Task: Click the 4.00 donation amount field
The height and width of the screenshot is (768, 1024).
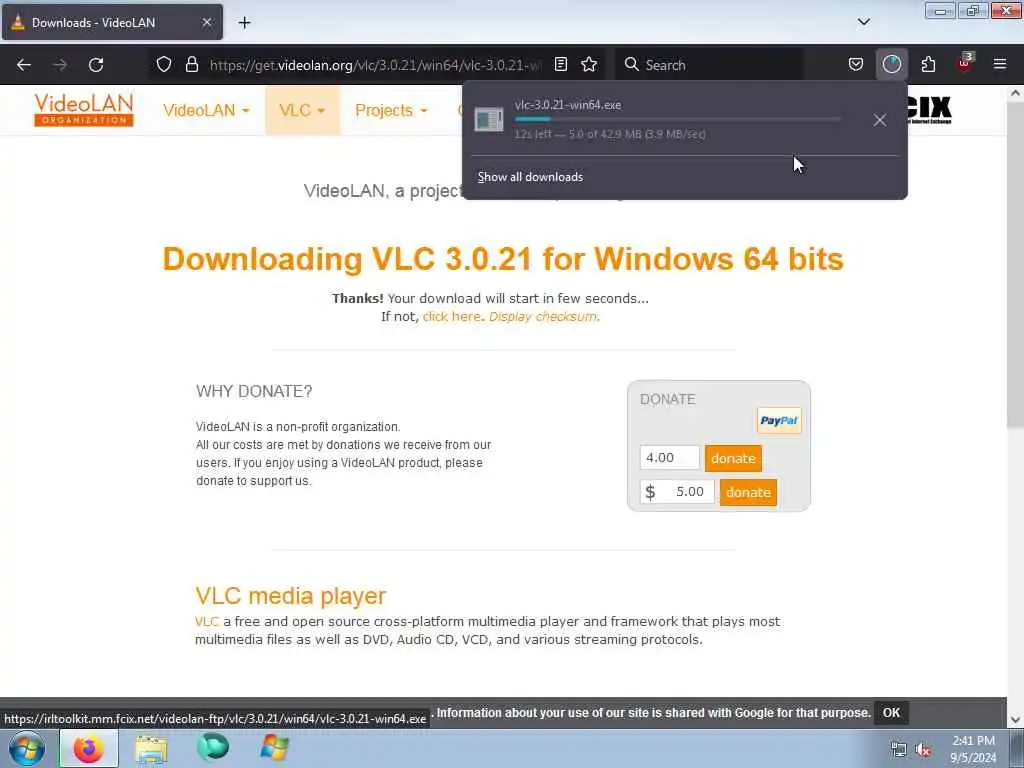Action: (x=669, y=458)
